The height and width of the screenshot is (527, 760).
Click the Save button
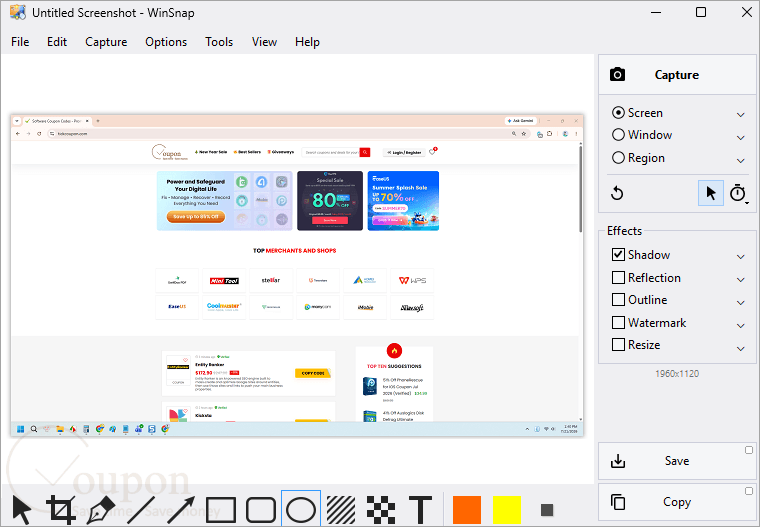(x=677, y=461)
